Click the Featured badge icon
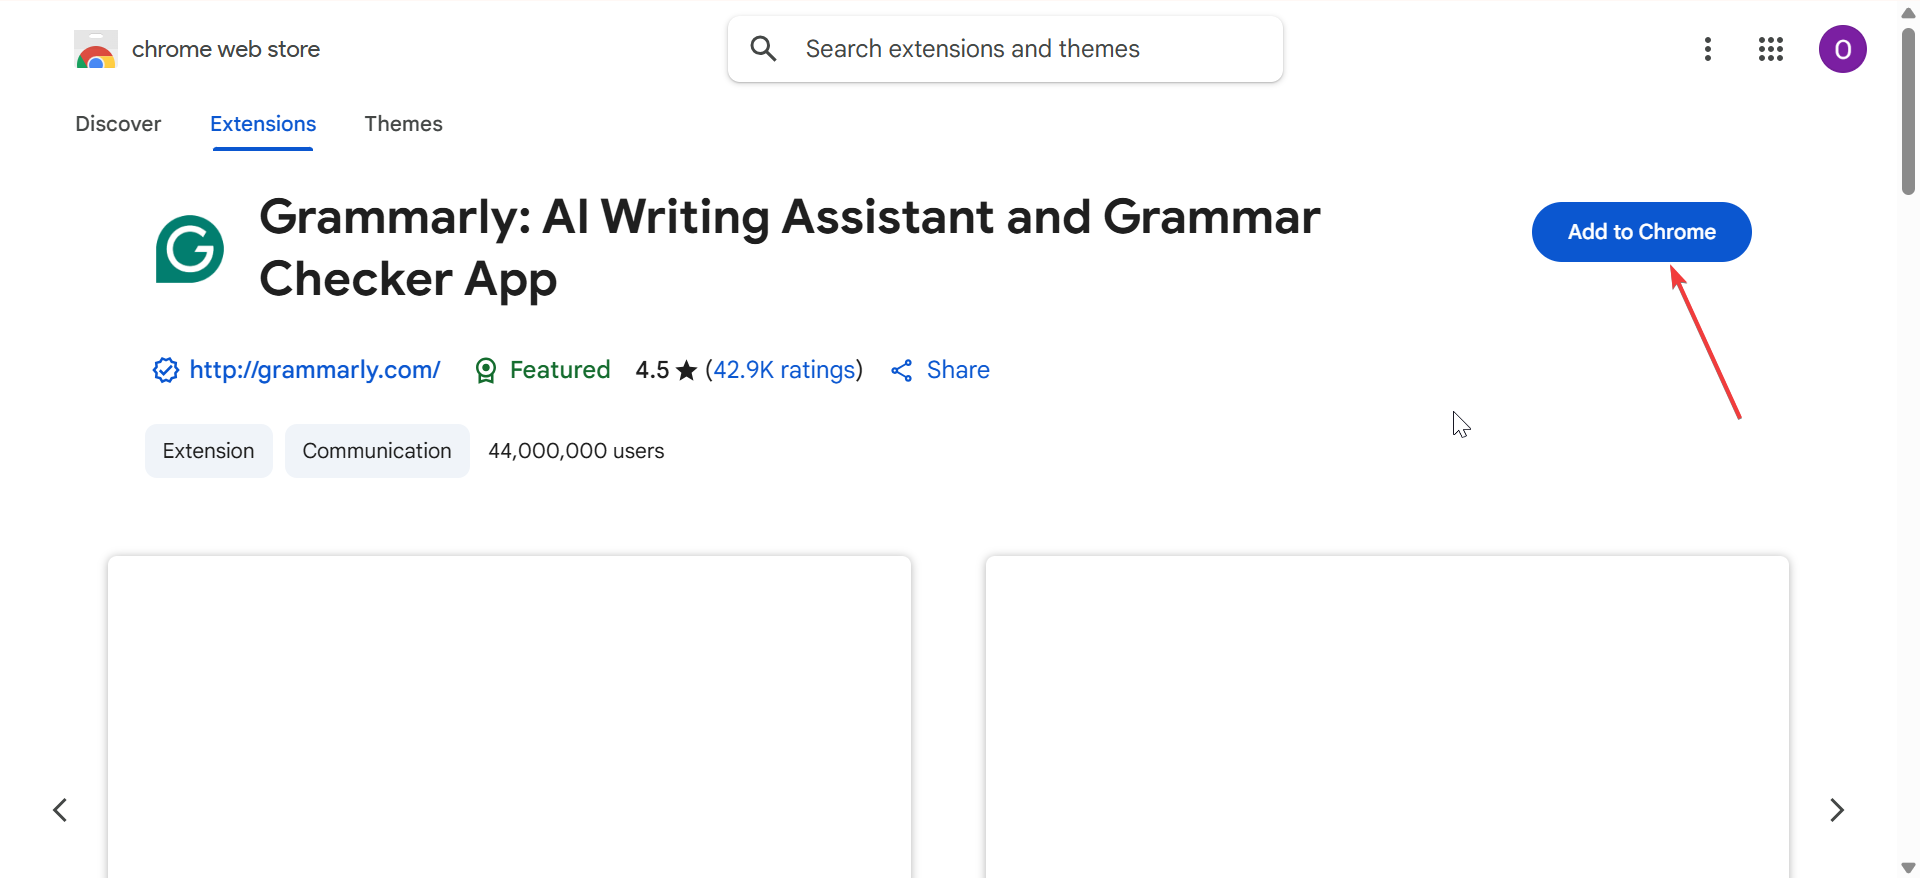This screenshot has width=1920, height=878. pos(486,371)
